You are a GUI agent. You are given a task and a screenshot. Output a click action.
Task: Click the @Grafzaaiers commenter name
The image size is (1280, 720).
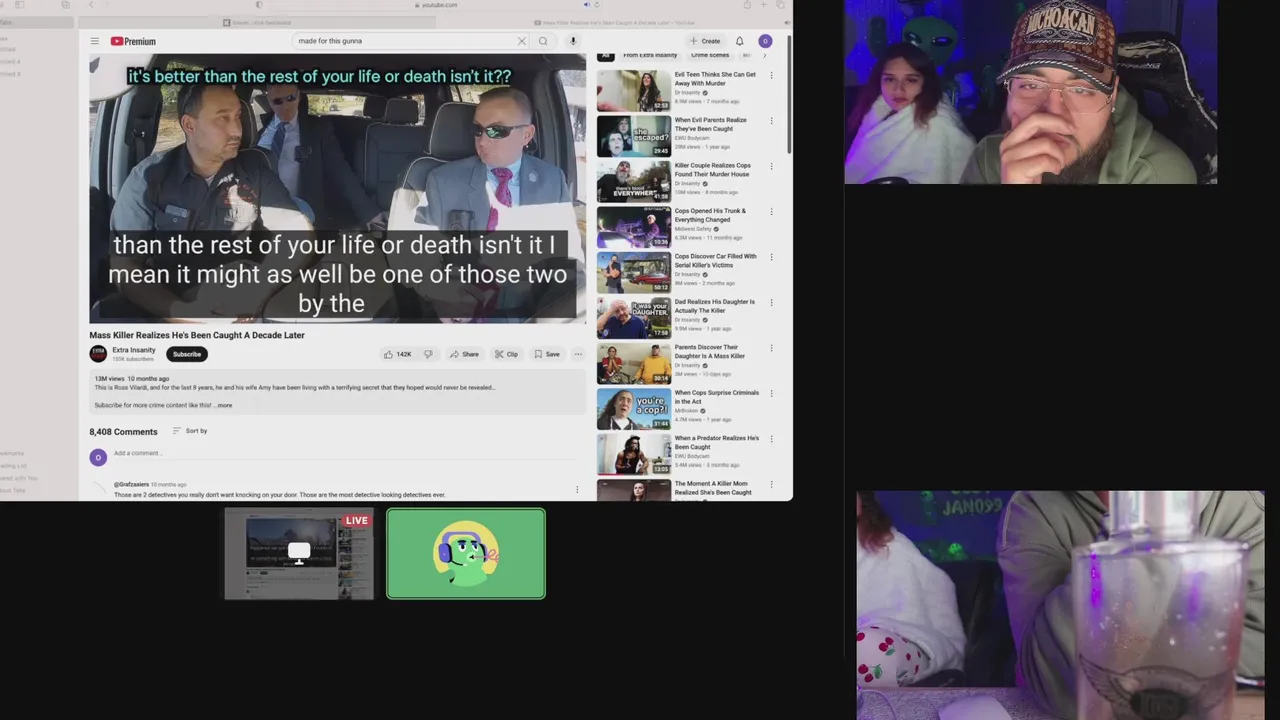131,485
